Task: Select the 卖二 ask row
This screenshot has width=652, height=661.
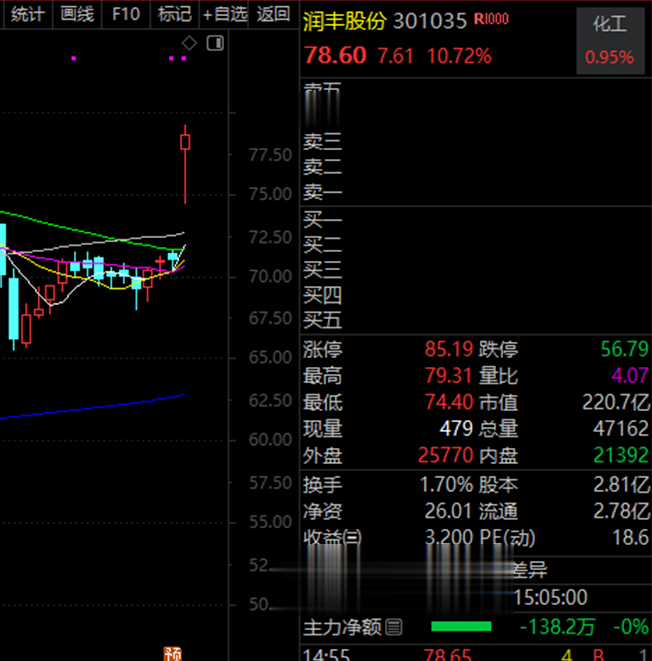Action: coord(476,167)
